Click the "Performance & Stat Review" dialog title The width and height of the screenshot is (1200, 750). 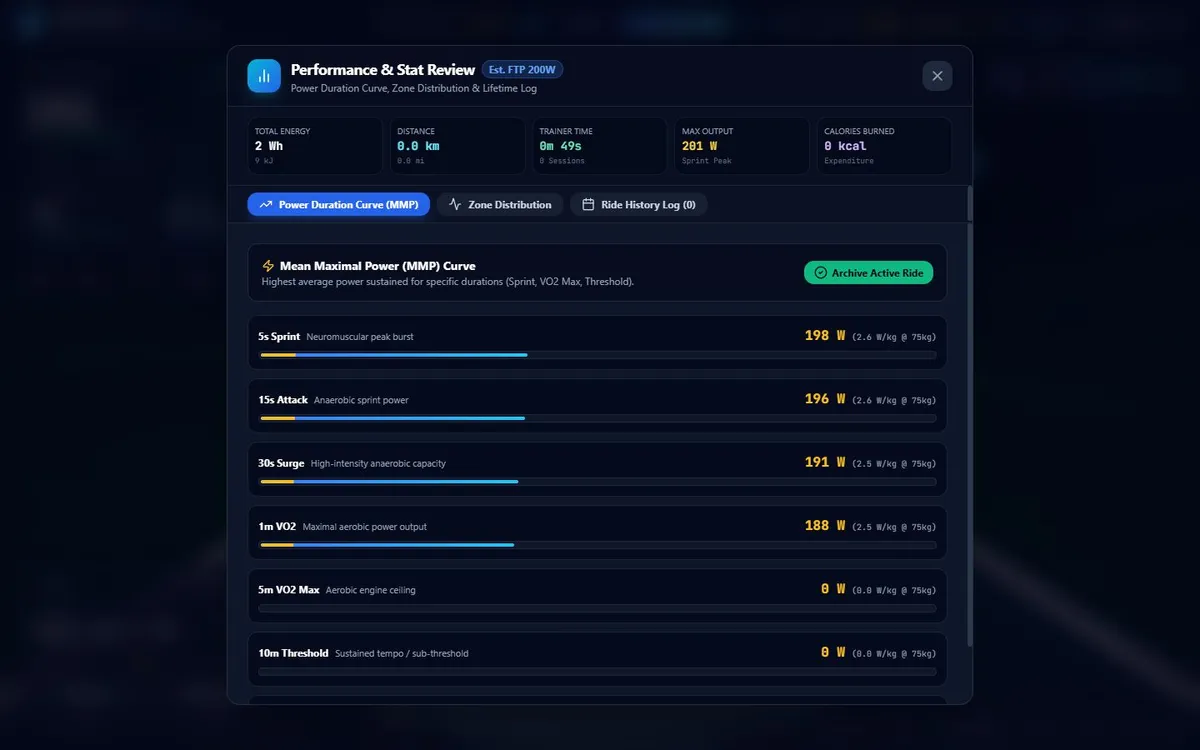[x=383, y=70]
